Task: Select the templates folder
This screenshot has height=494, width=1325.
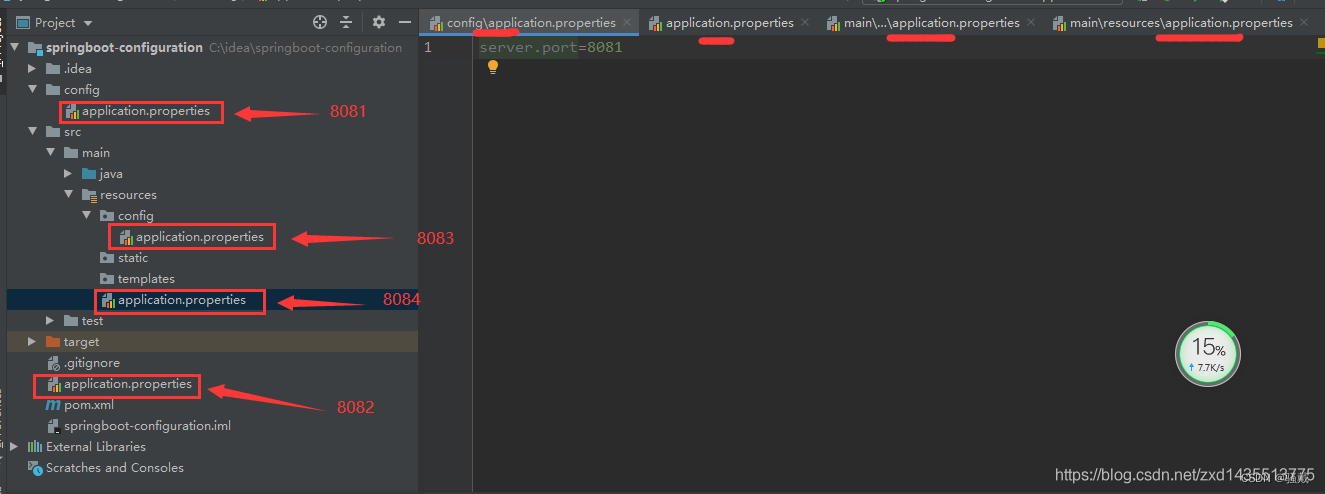Action: coord(146,278)
